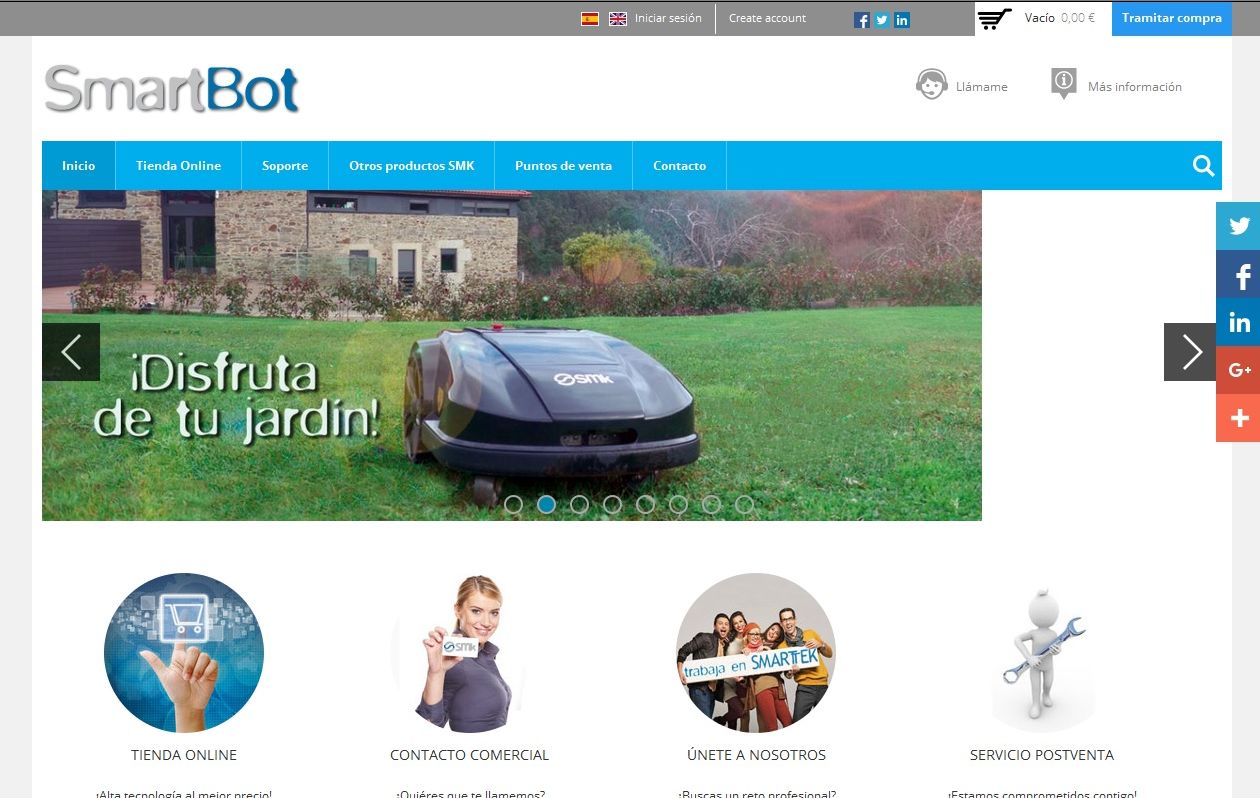The width and height of the screenshot is (1260, 798).
Task: Open the Soporte menu
Action: tap(285, 166)
